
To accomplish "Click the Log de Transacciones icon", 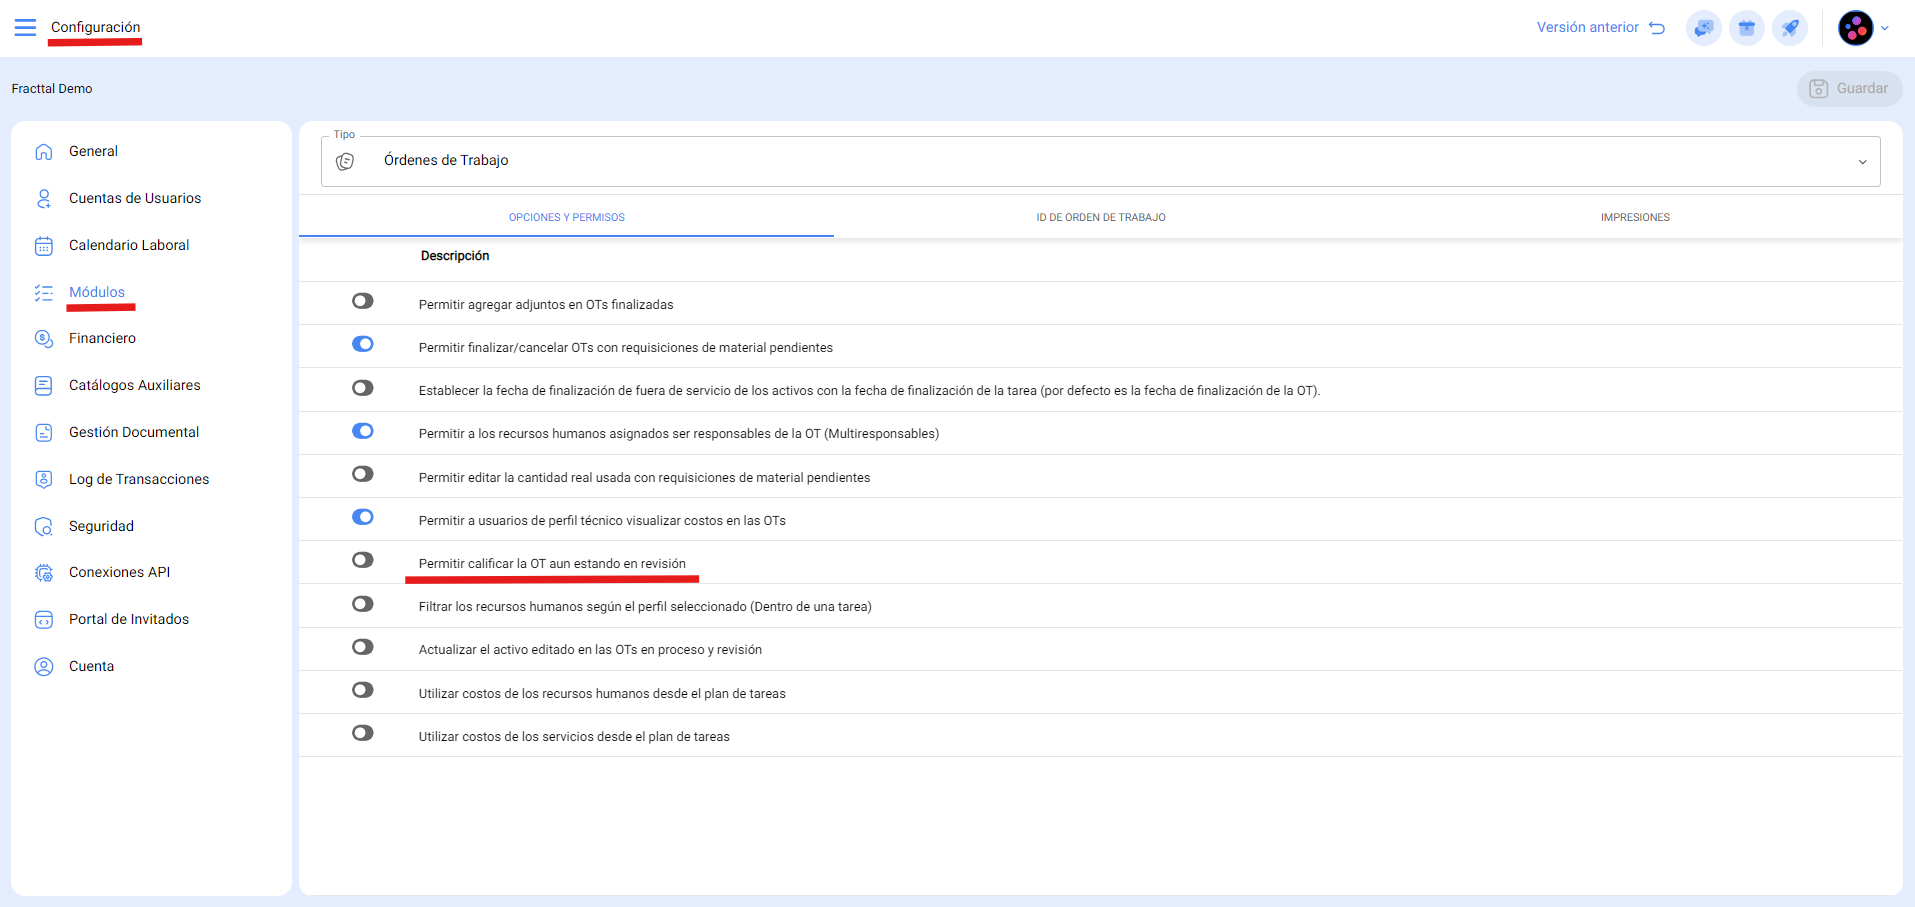I will pos(44,479).
